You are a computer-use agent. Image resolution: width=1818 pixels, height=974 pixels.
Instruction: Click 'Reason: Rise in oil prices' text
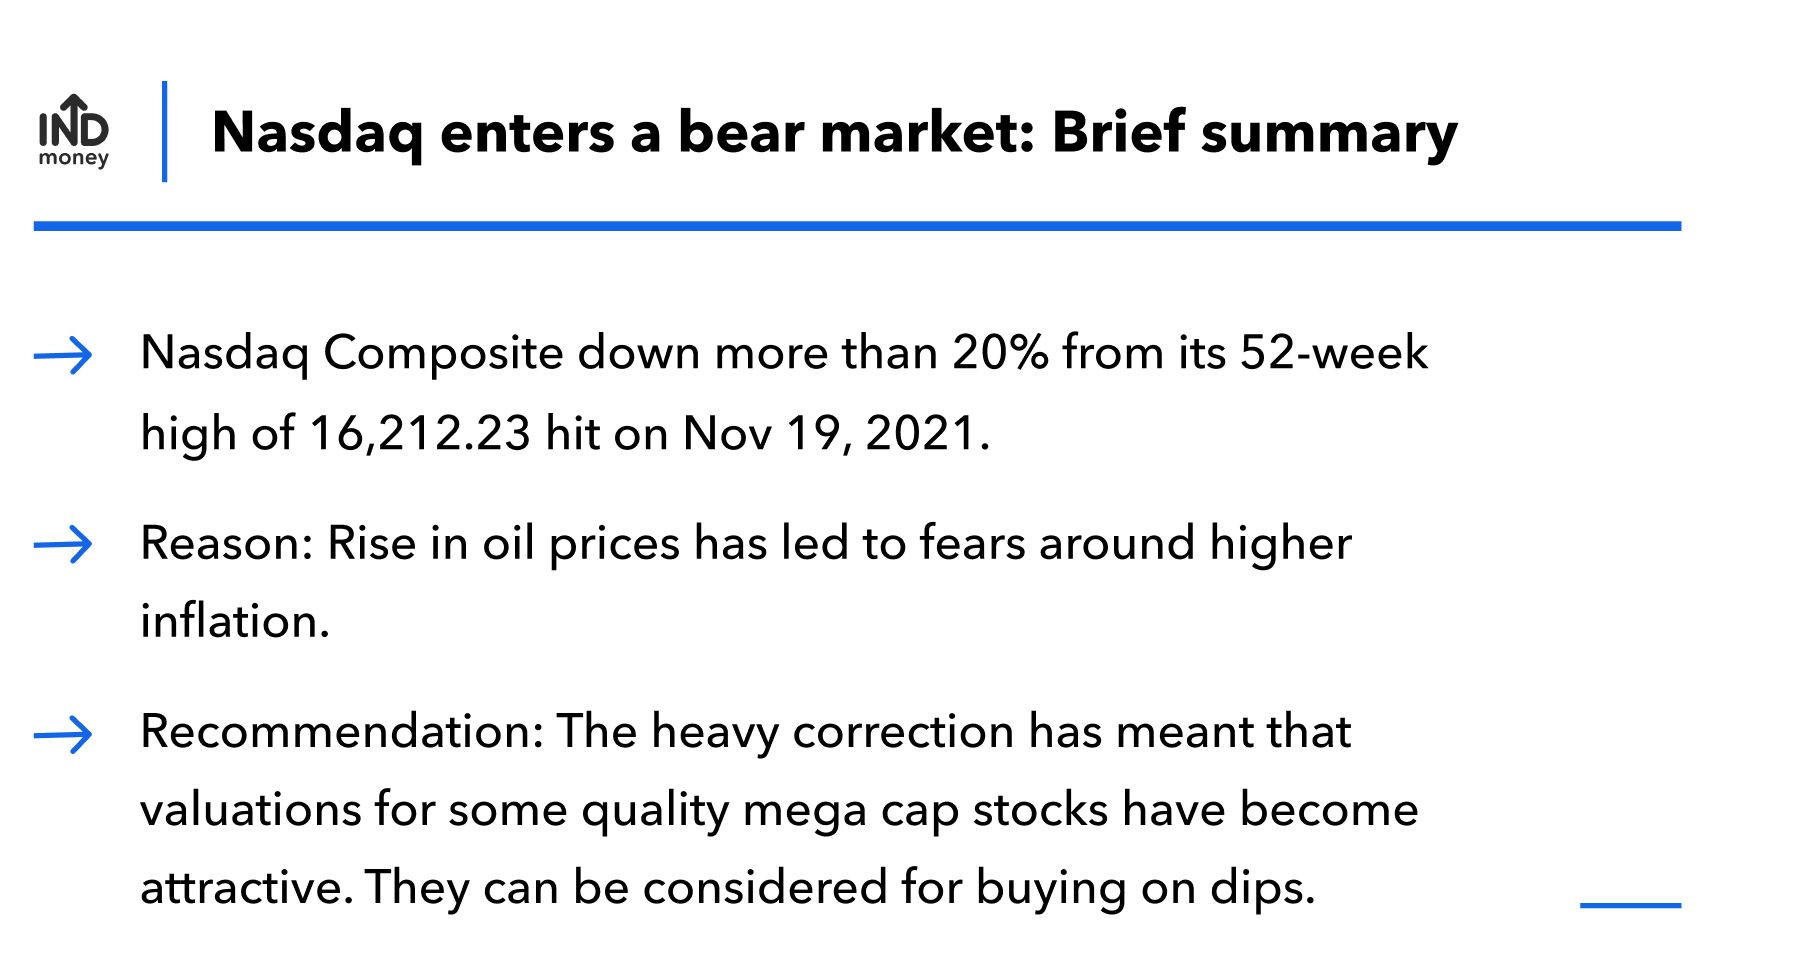coord(411,544)
